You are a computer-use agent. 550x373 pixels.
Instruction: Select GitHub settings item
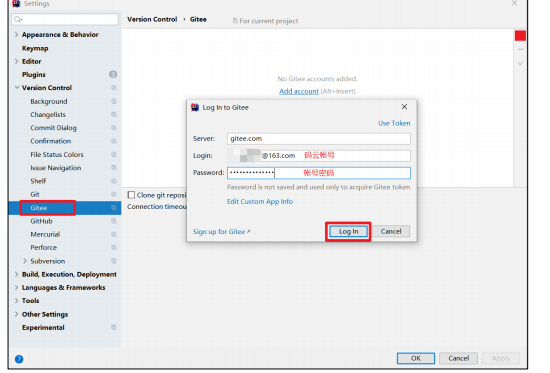tap(41, 221)
